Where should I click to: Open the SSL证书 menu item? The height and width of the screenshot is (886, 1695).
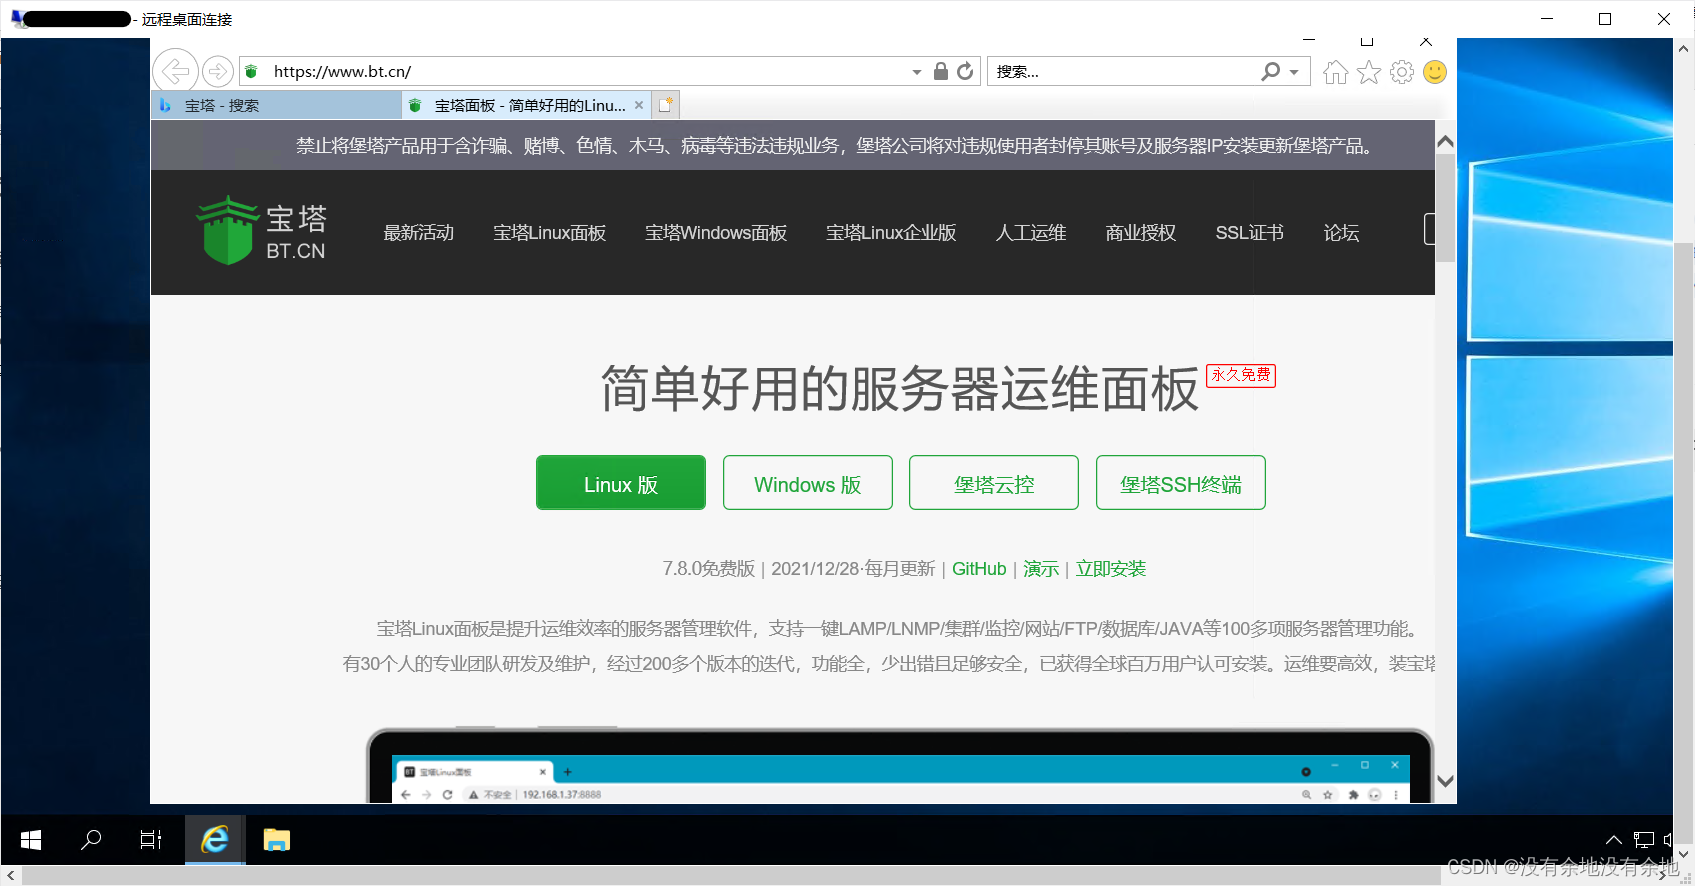[1250, 233]
